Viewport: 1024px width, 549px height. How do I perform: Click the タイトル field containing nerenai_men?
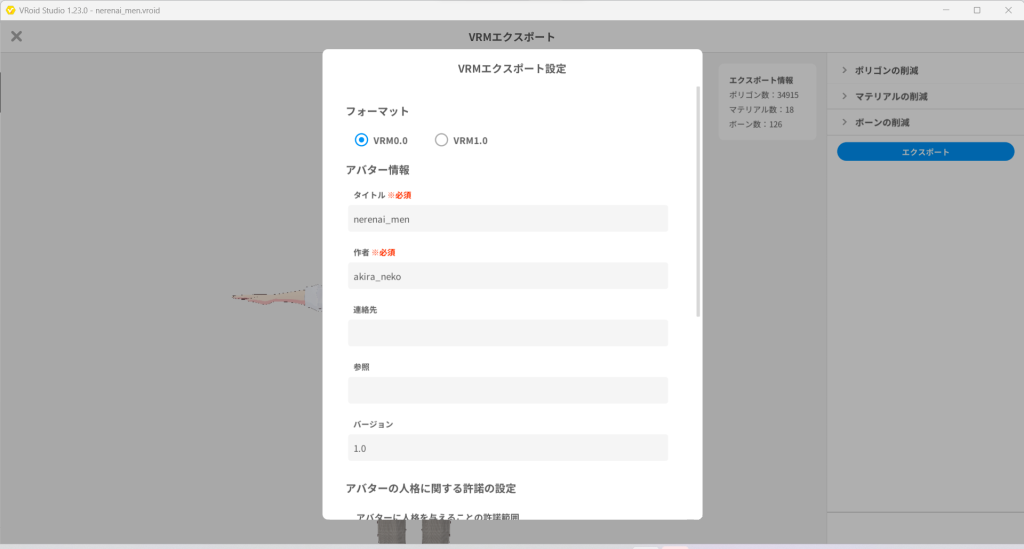tap(507, 219)
